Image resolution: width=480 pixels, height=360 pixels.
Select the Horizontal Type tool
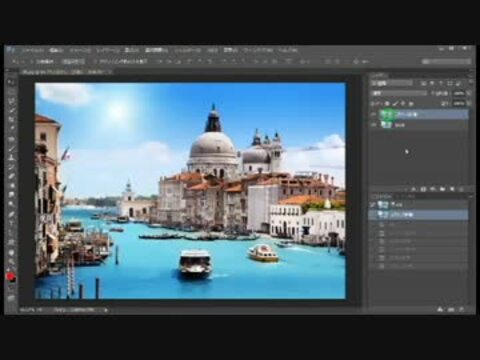(11, 223)
